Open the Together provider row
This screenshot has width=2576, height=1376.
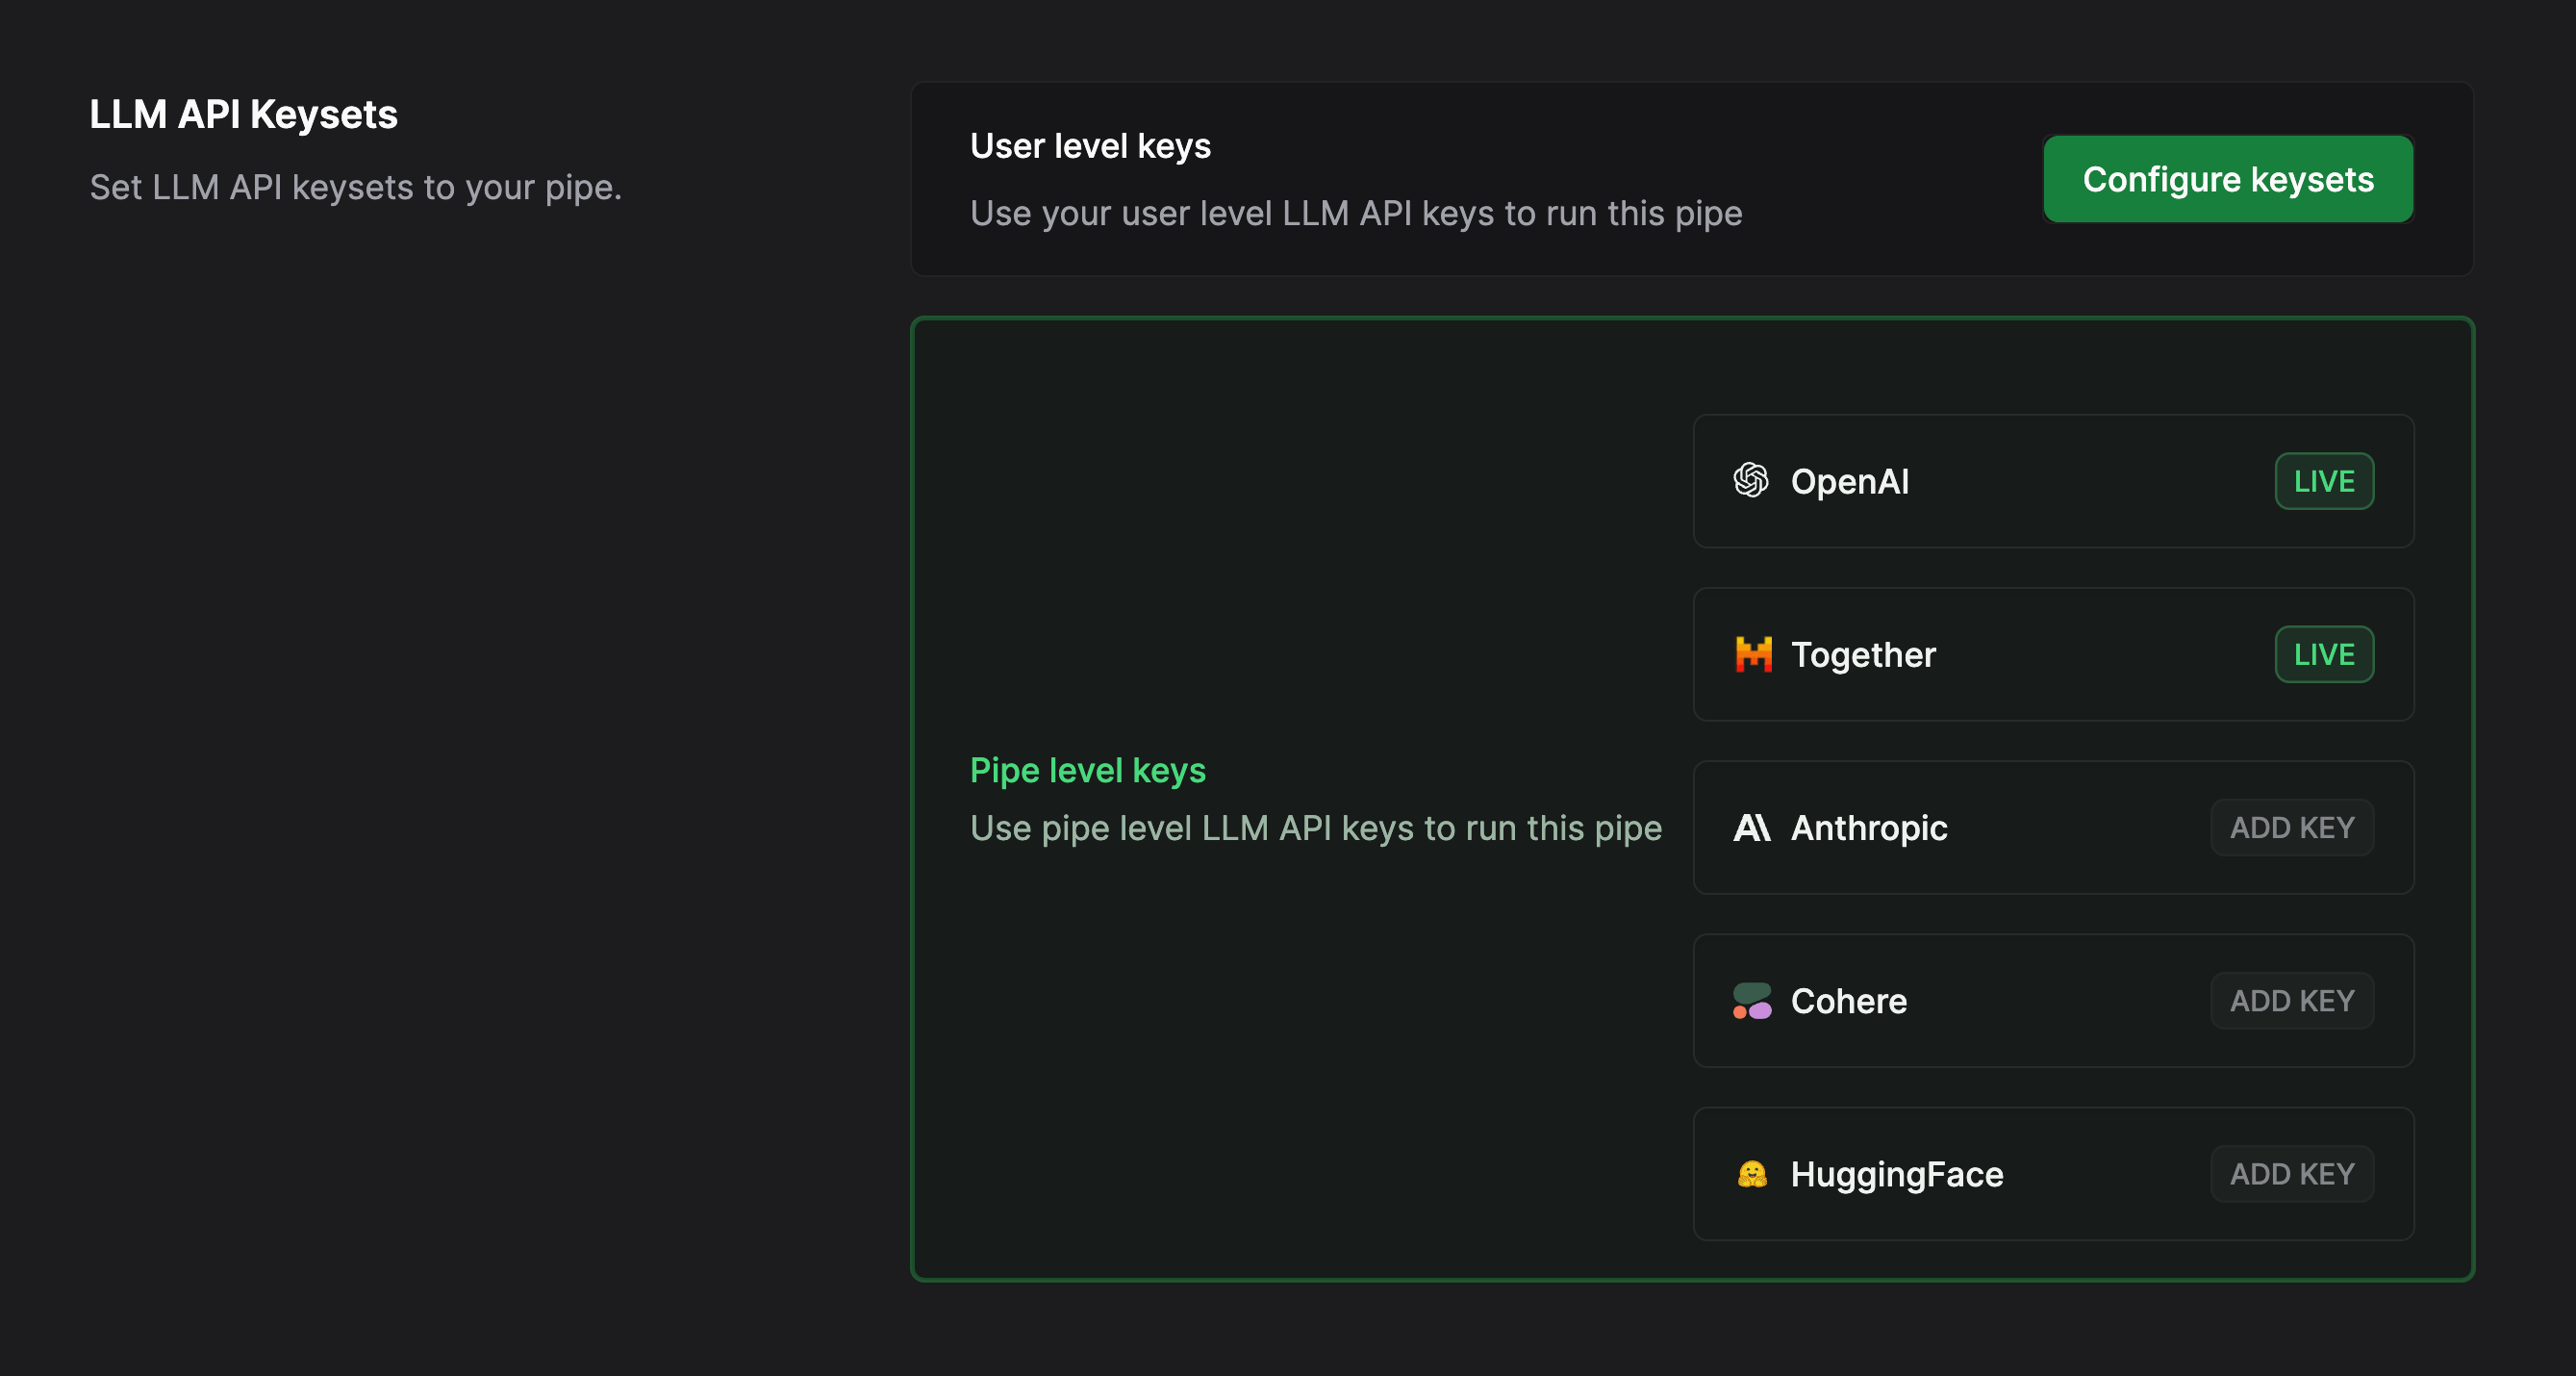pyautogui.click(x=2052, y=654)
